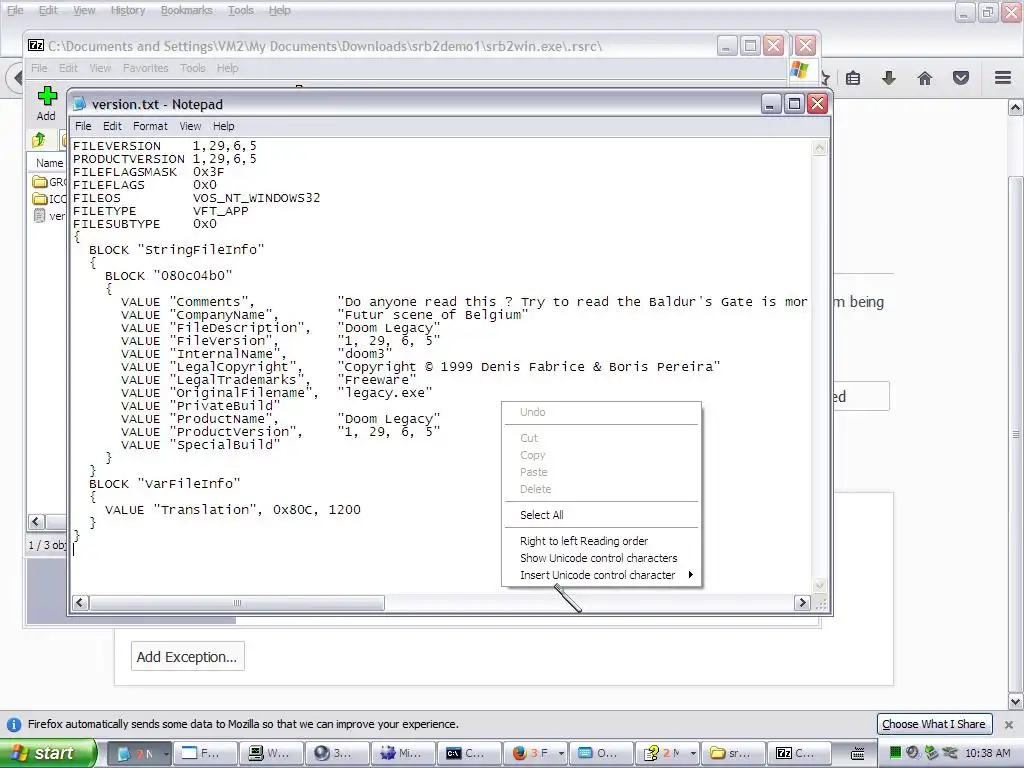Screen dimensions: 1024x768
Task: Expand the help taskbar group dropdown arrow
Action: (x=693, y=753)
